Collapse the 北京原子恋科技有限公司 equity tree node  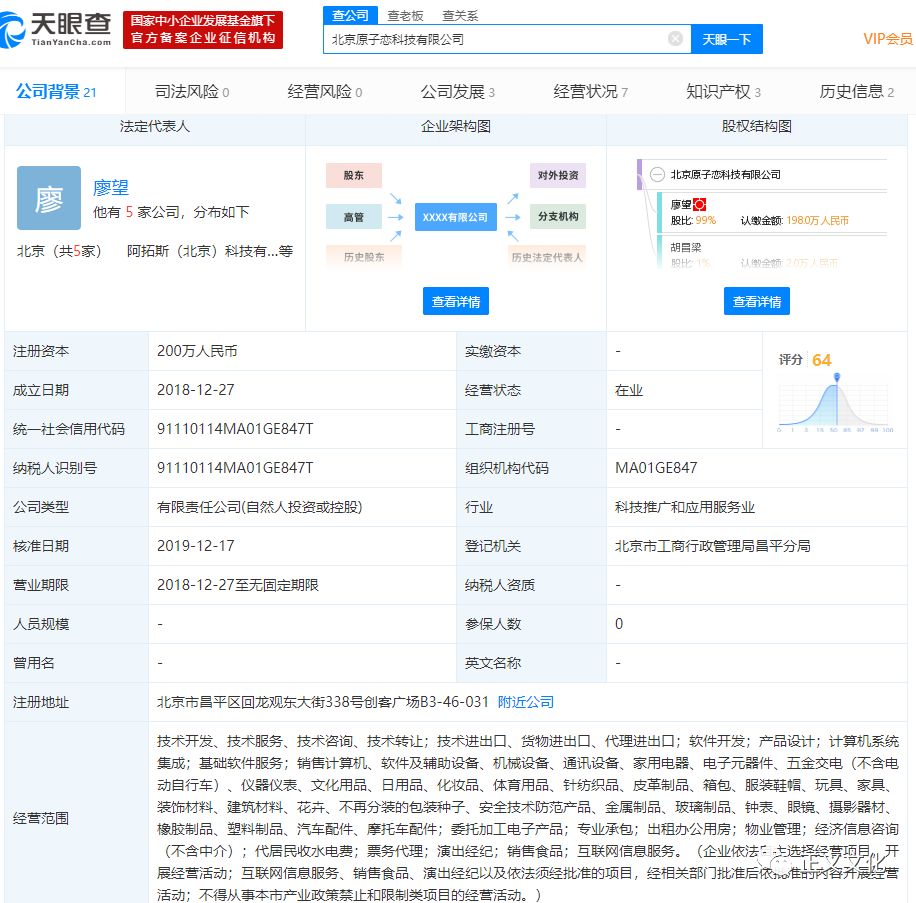657,175
